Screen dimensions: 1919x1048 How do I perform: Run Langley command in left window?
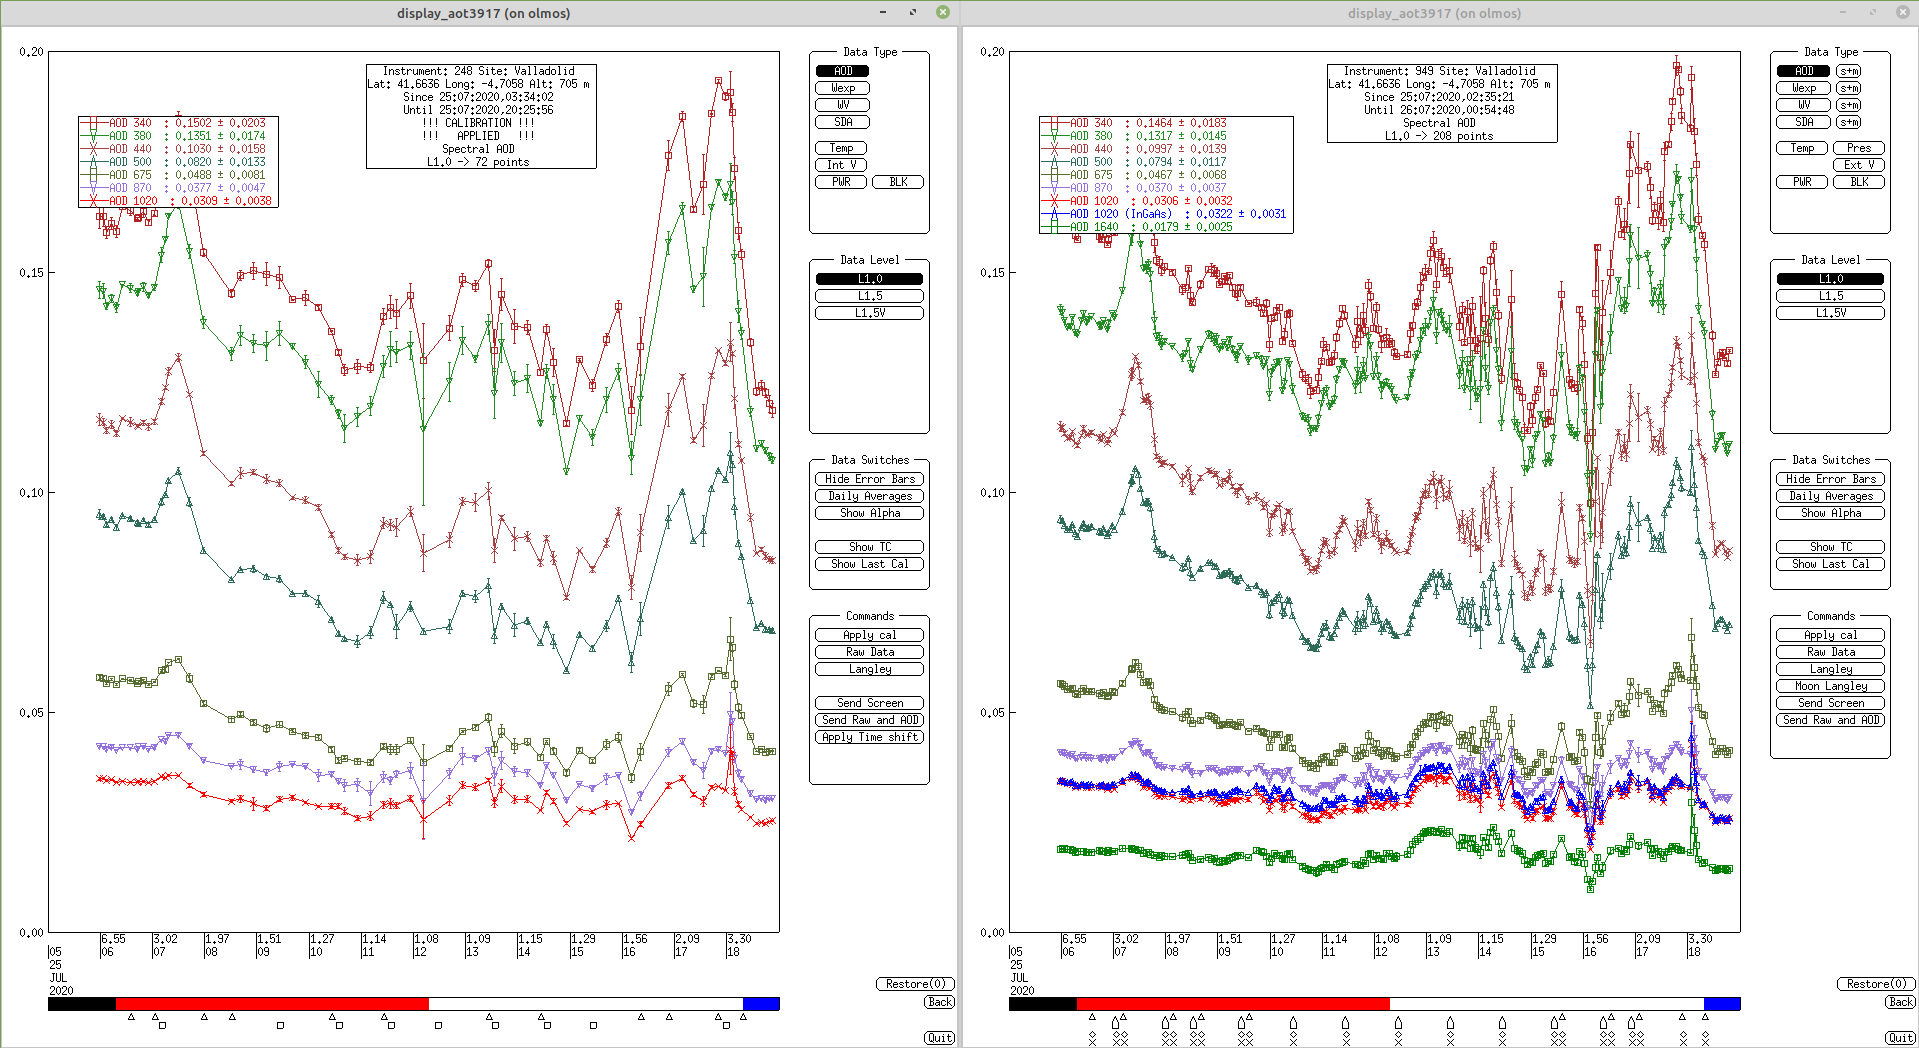[869, 669]
